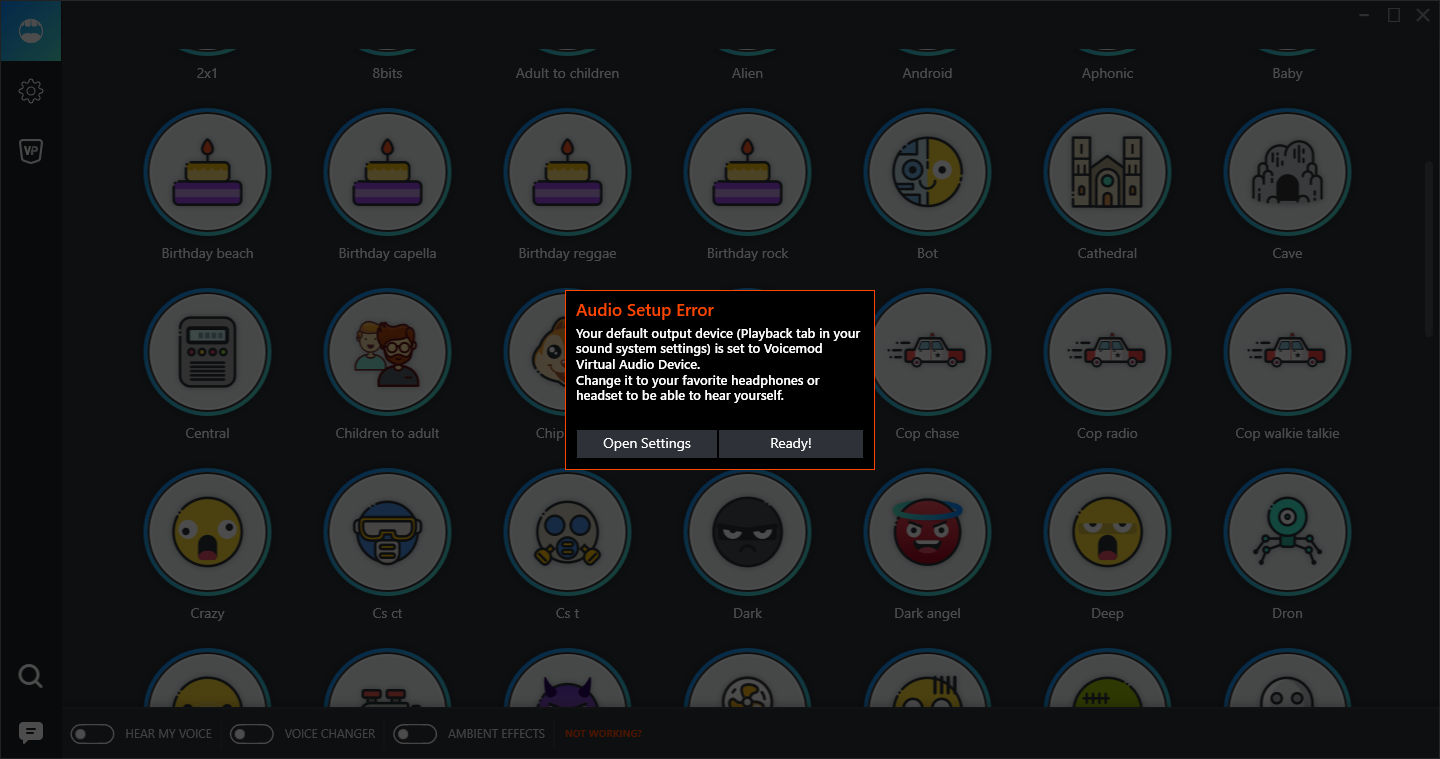
Task: Turn on the Ambient Effects switch
Action: pyautogui.click(x=415, y=734)
